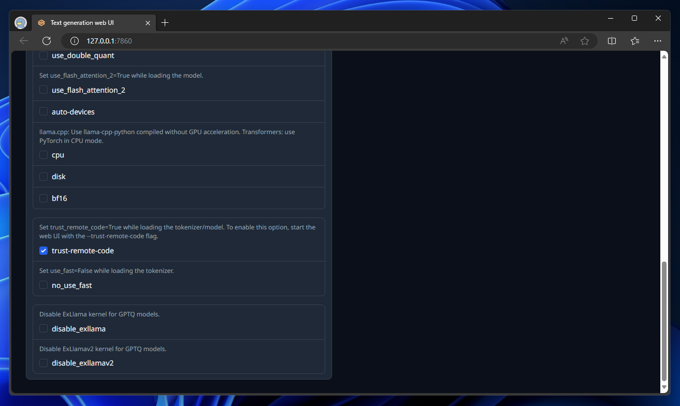This screenshot has width=680, height=406.
Task: Open split screen icon in toolbar
Action: click(x=611, y=41)
